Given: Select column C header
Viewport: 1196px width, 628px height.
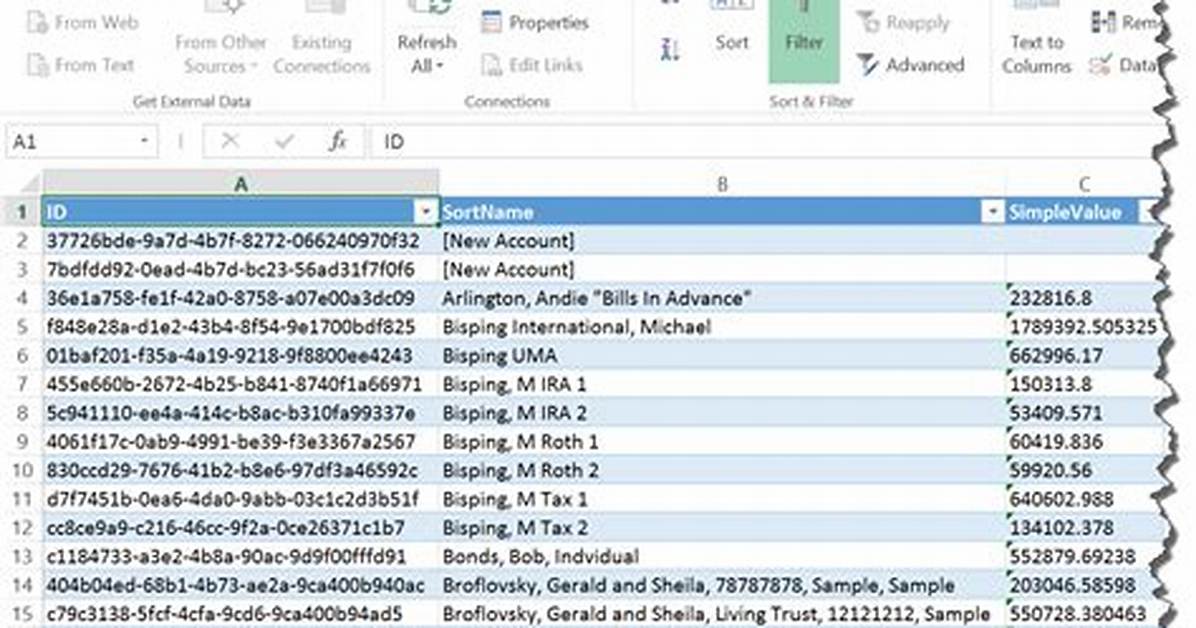Looking at the screenshot, I should [x=1083, y=184].
